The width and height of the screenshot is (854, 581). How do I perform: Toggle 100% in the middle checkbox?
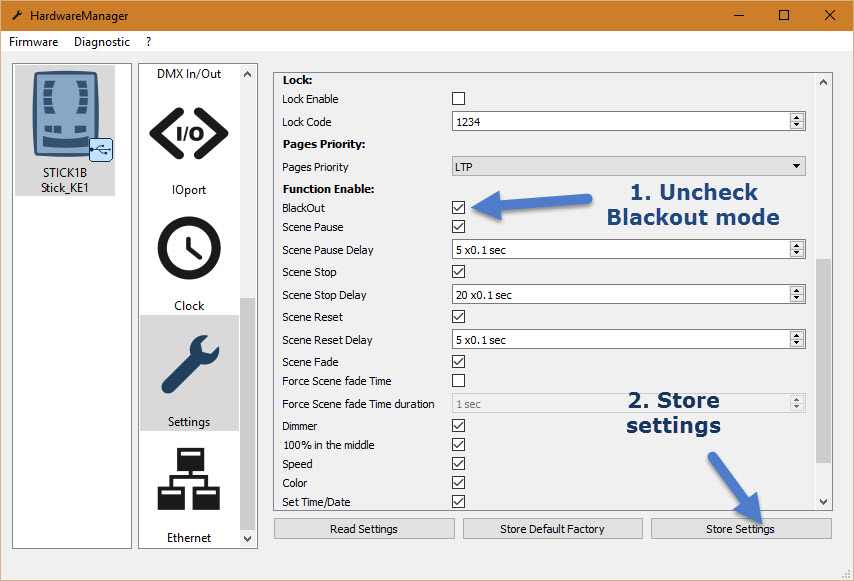pos(459,444)
